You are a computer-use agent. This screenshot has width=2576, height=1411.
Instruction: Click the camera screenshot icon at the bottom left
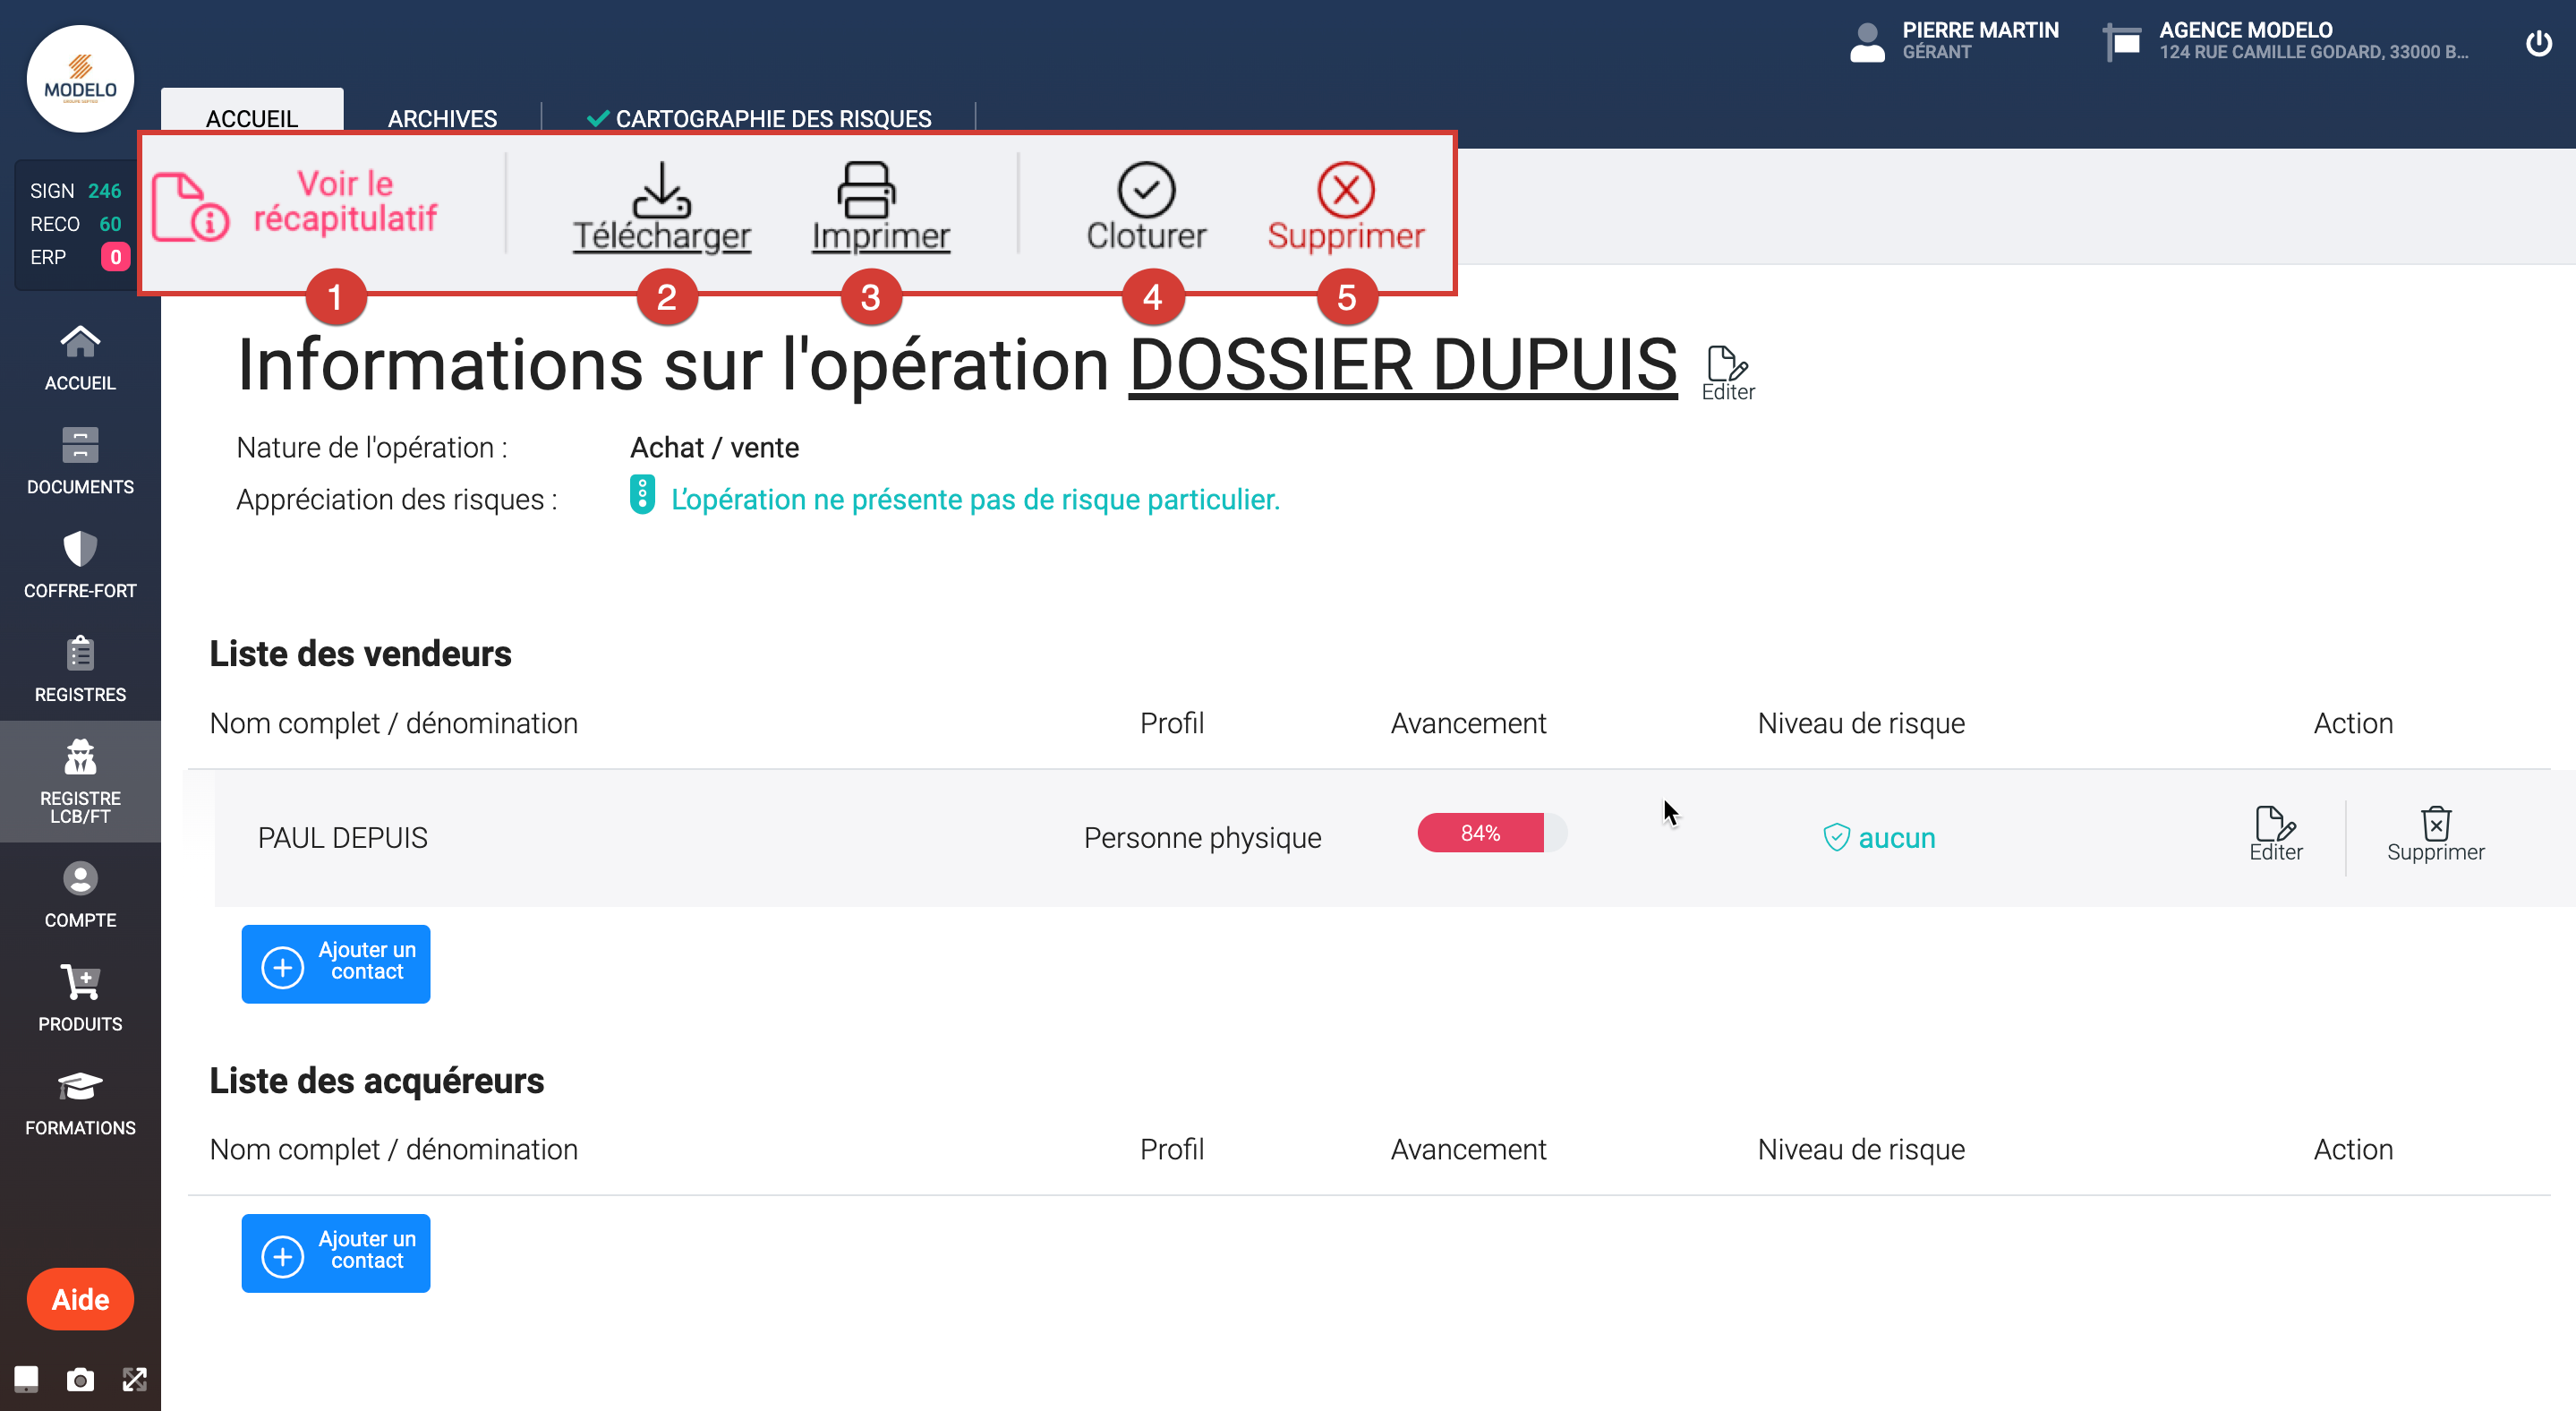click(80, 1380)
